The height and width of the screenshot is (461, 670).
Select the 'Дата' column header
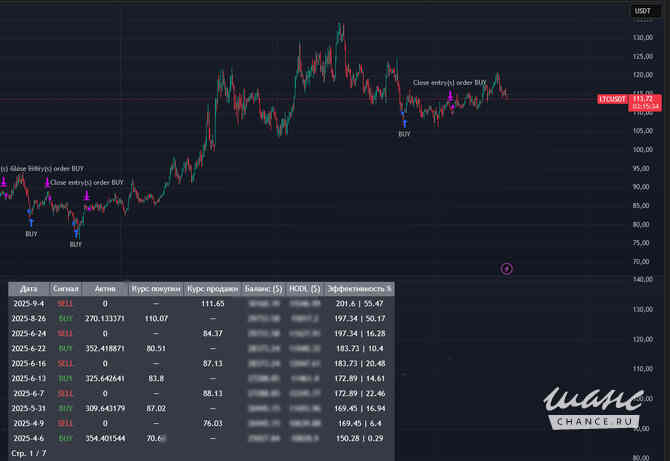tap(28, 288)
